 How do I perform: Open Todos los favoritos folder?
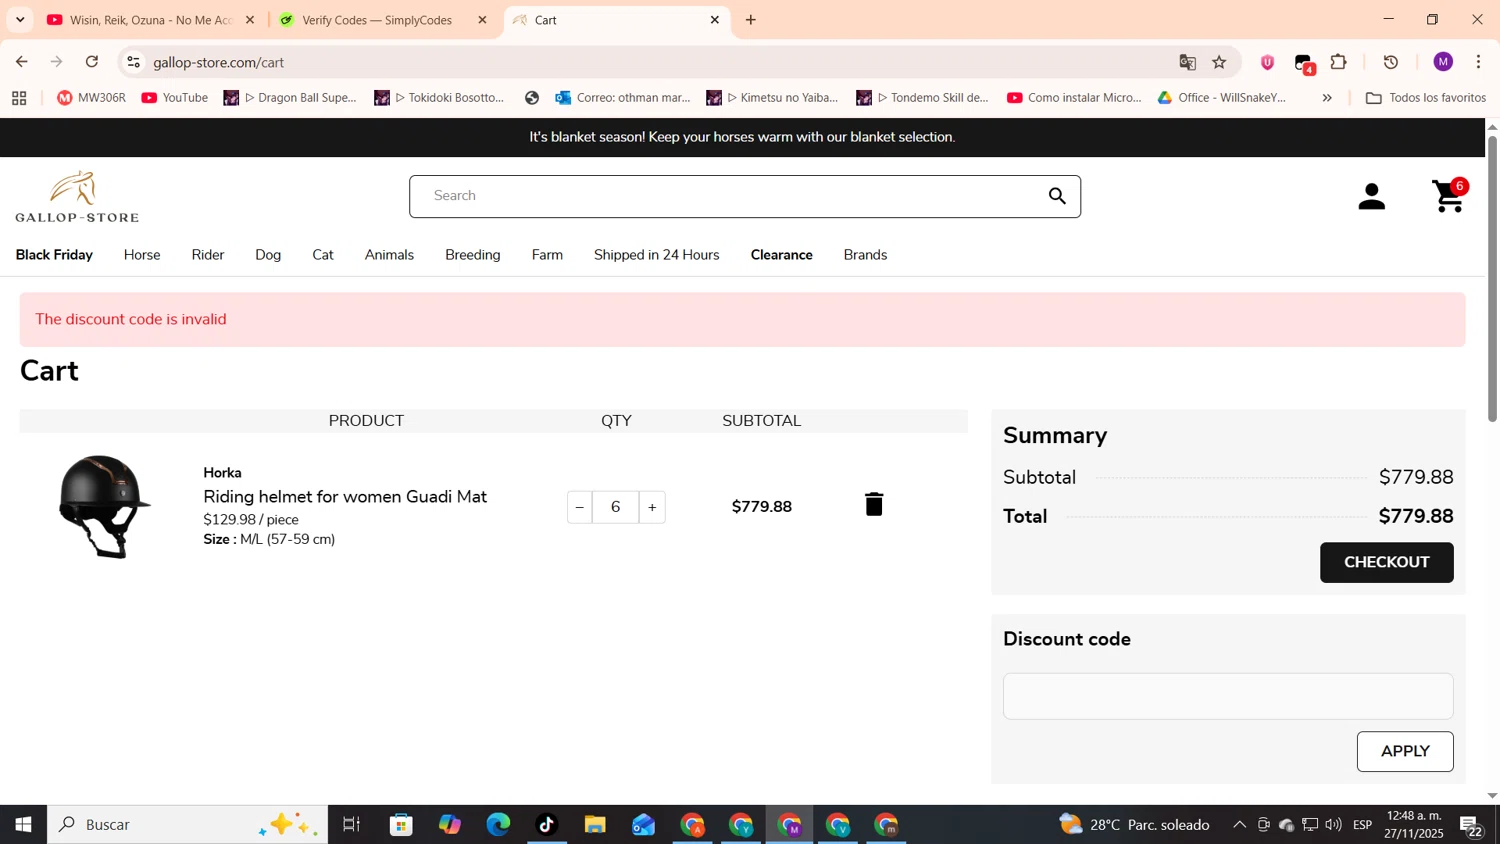(1425, 98)
